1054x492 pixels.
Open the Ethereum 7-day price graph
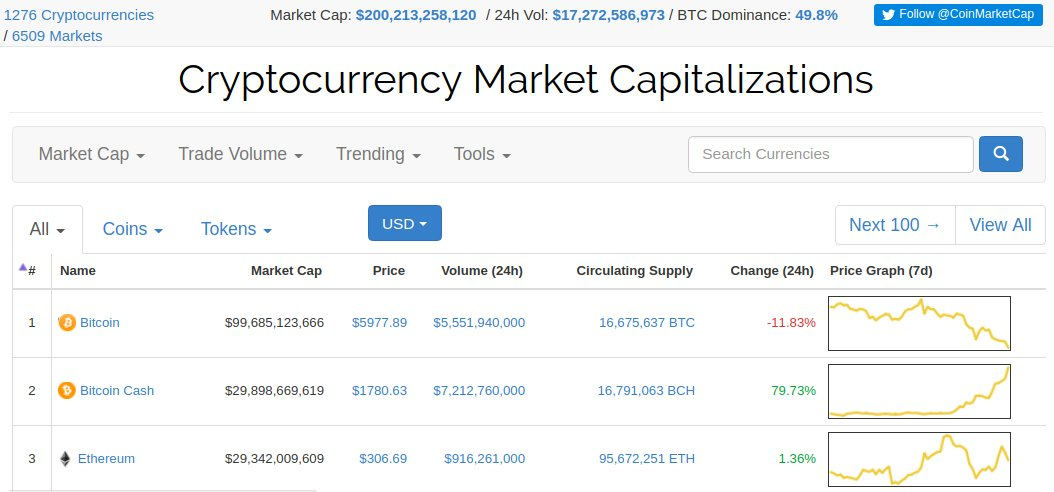tap(920, 459)
